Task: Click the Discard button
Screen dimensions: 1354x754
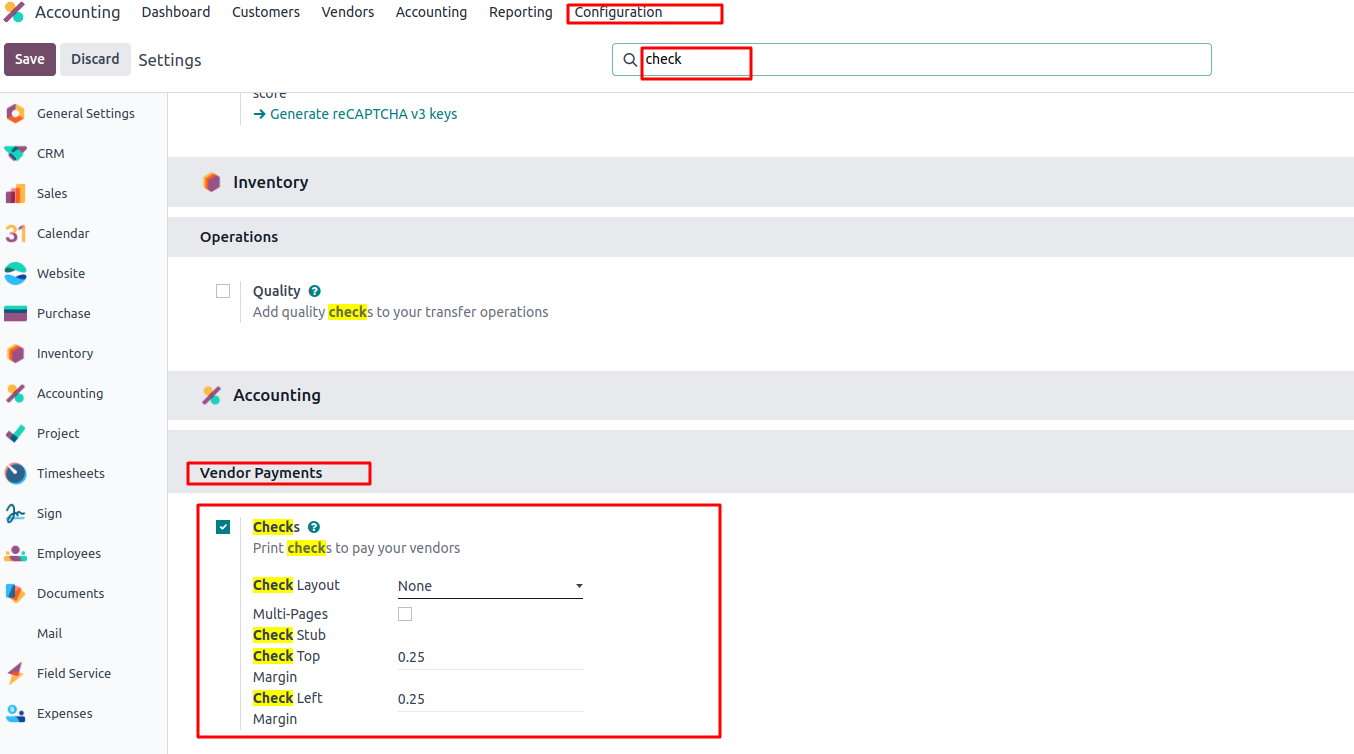Action: tap(95, 59)
